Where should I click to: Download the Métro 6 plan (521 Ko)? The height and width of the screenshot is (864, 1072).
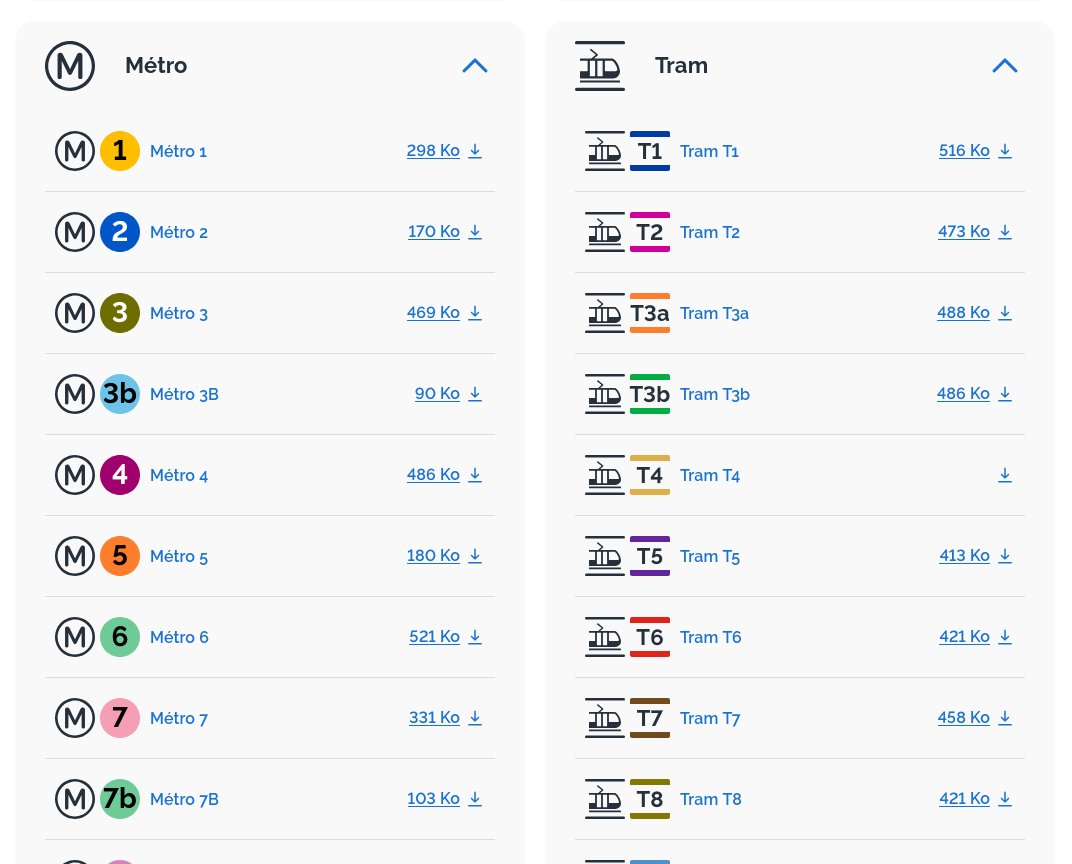pyautogui.click(x=445, y=637)
